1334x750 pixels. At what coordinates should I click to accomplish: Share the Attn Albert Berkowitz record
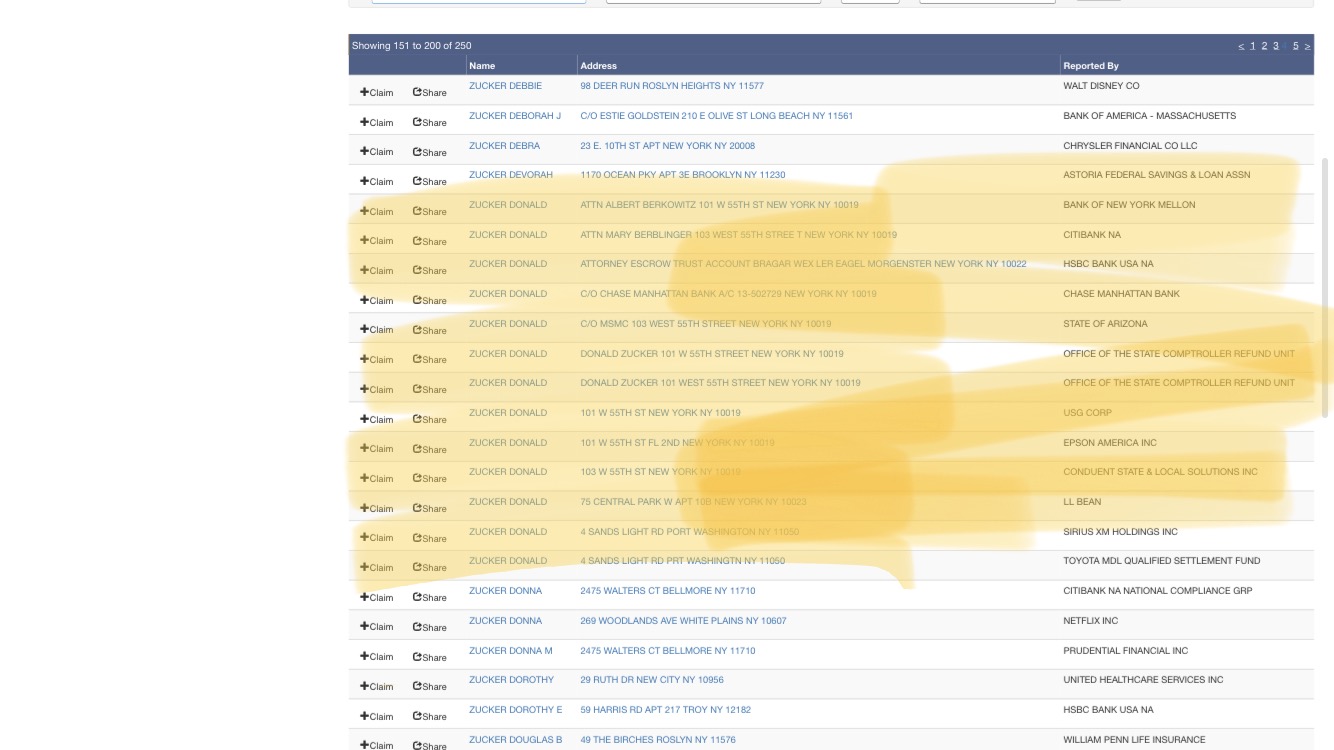click(430, 211)
